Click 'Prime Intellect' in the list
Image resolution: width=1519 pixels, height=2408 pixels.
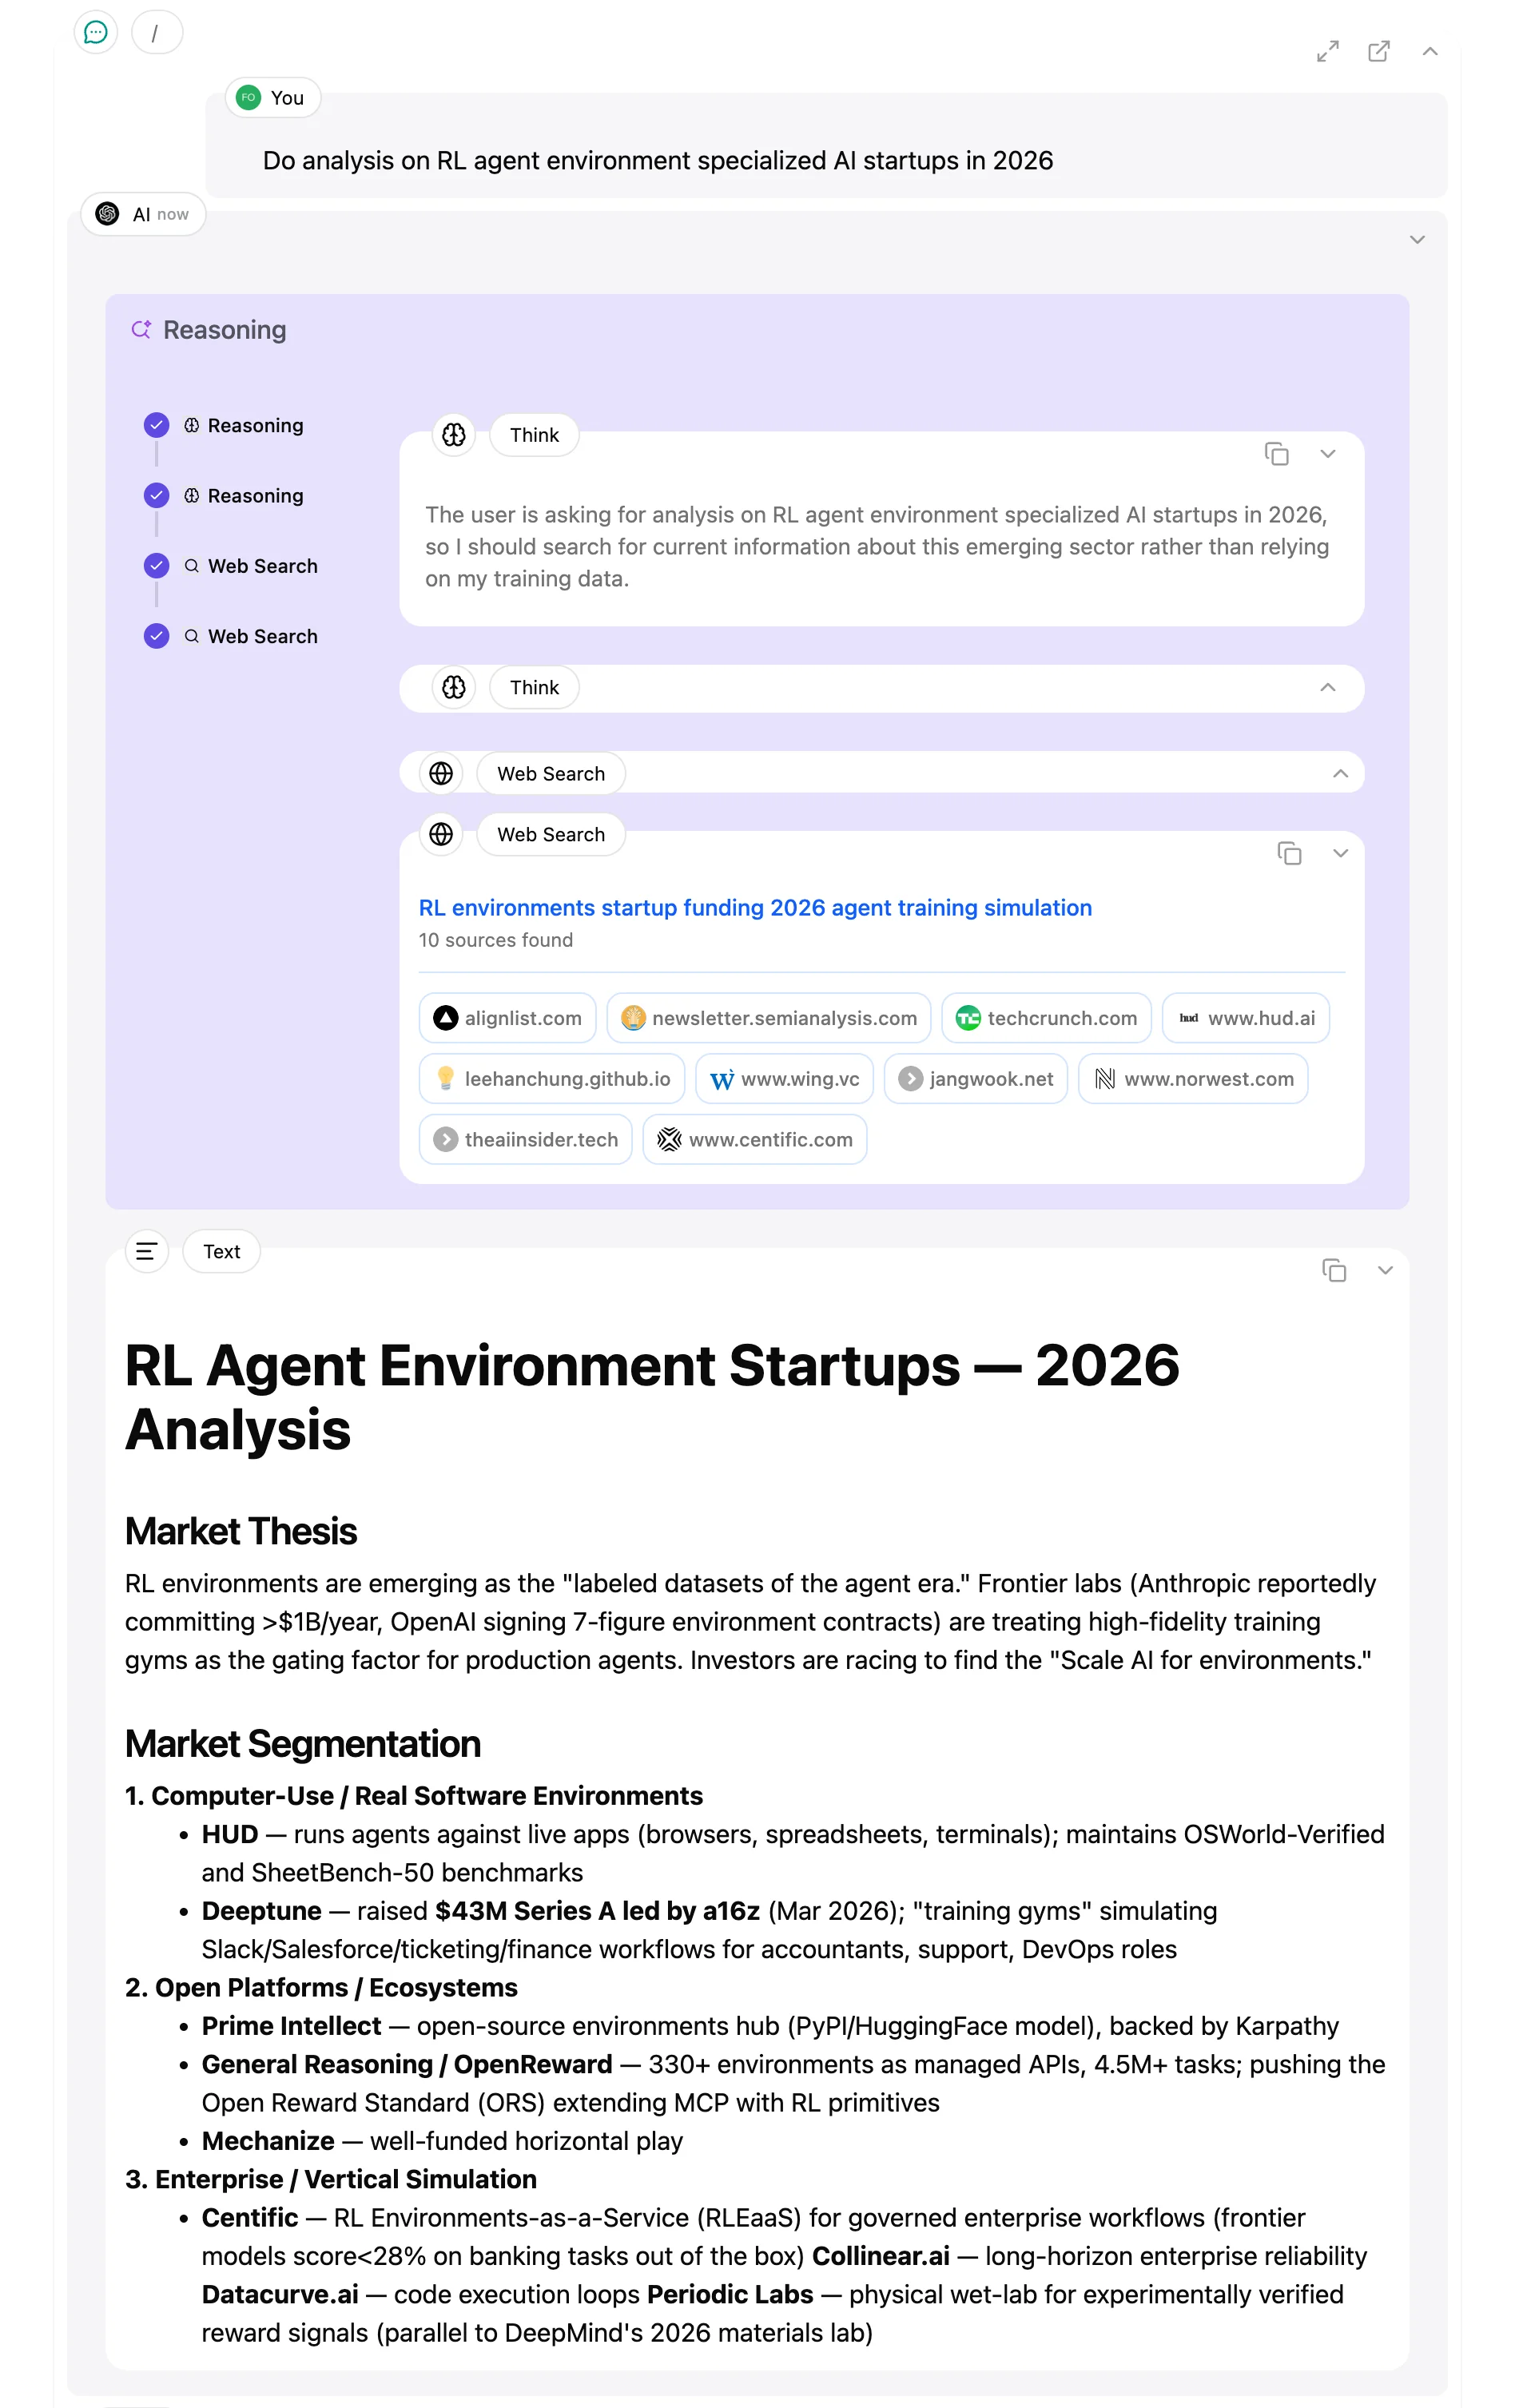click(291, 2026)
